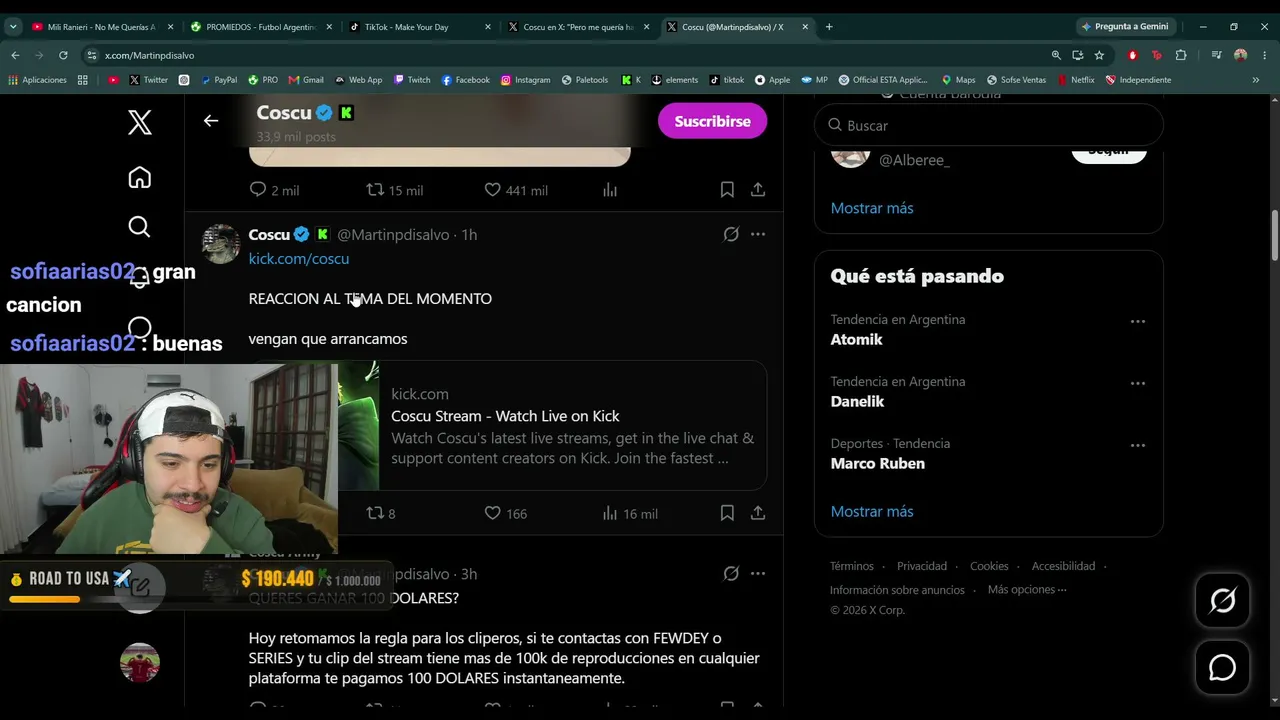
Task: Show hidden bookmarks with the overflow chevron
Action: pos(1256,80)
